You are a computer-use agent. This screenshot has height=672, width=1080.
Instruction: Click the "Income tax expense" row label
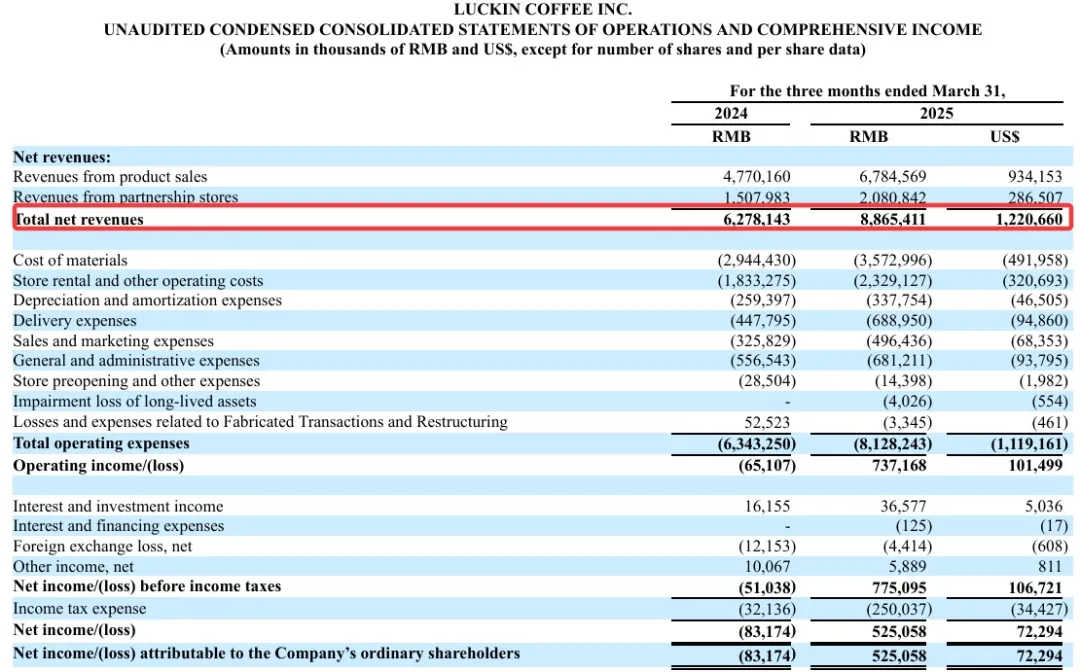[x=79, y=609]
